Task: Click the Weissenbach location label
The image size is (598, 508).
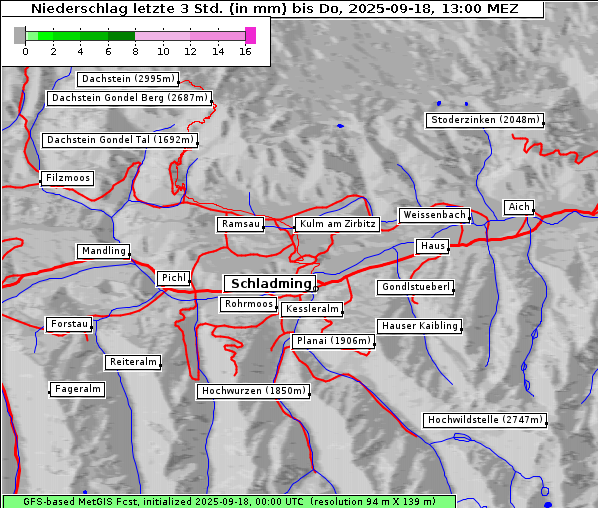Action: (x=434, y=215)
